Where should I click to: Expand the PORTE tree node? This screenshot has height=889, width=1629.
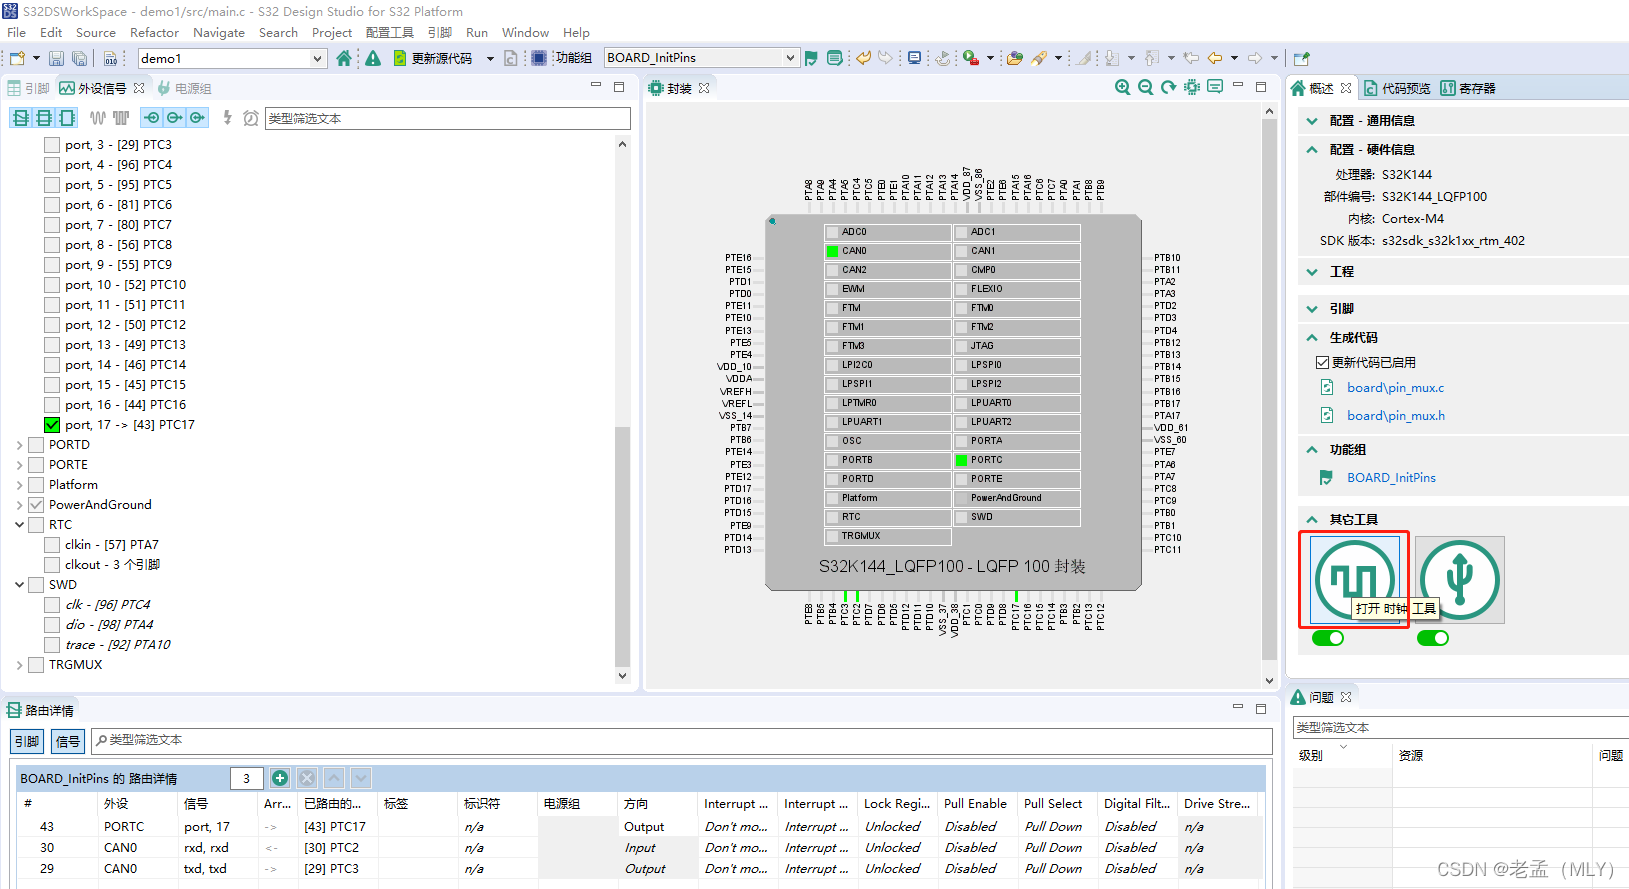19,465
